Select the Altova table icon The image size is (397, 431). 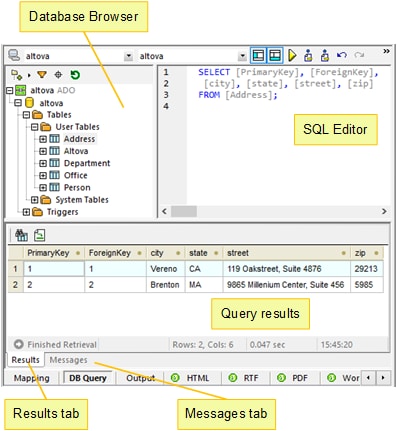[x=54, y=151]
